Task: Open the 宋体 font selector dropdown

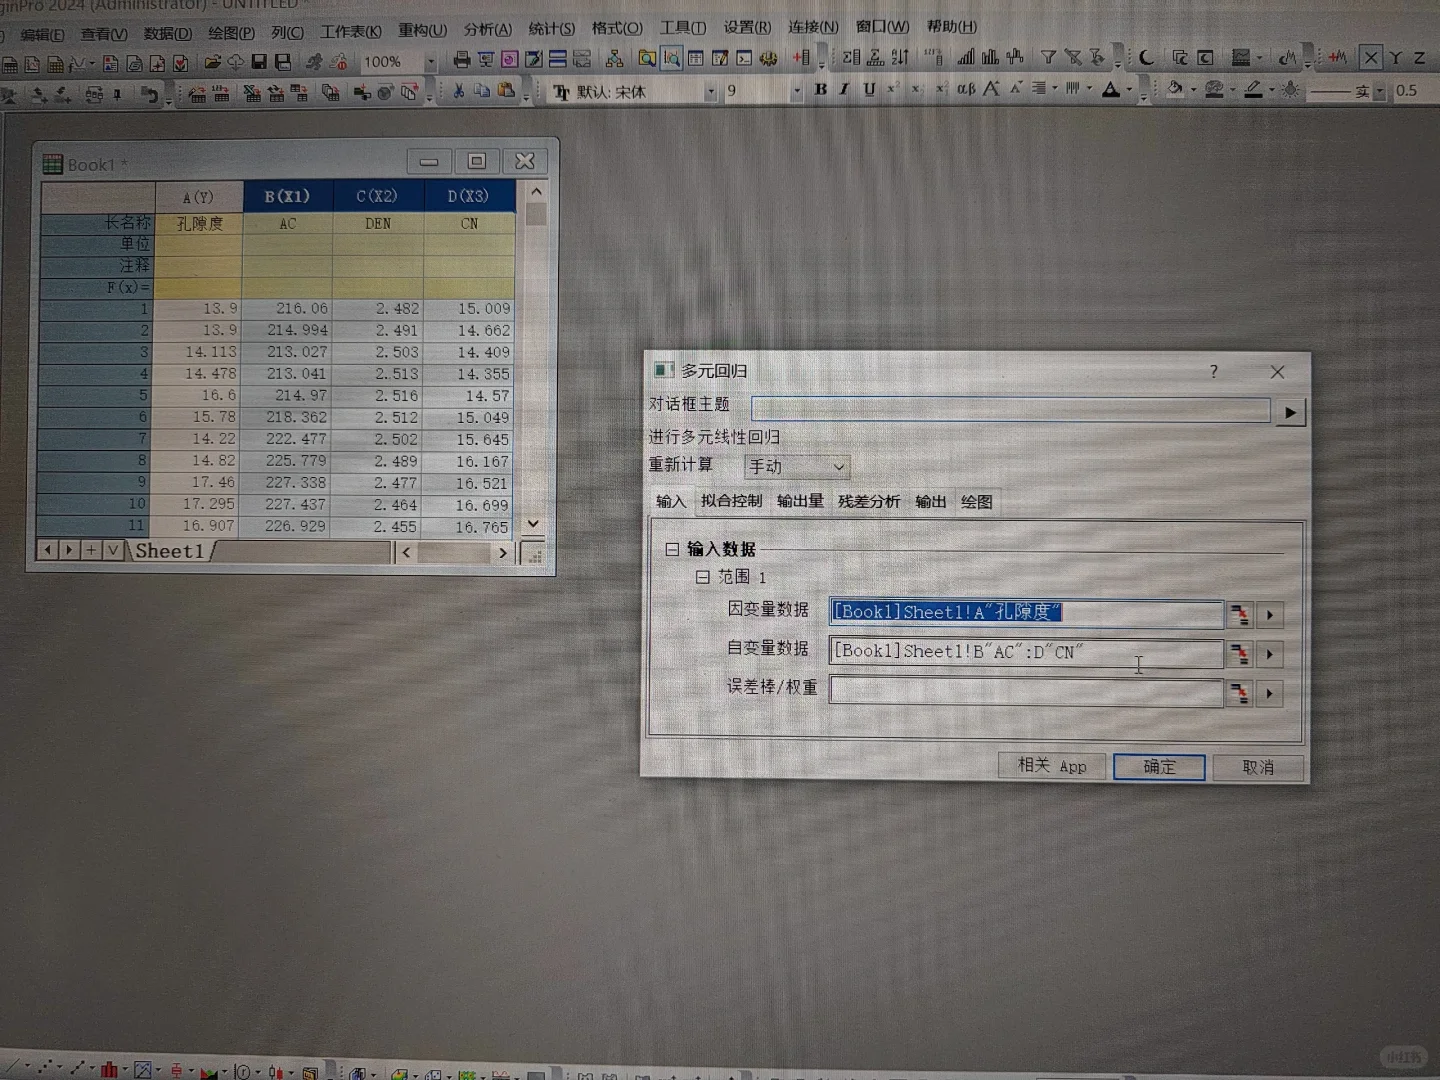Action: pyautogui.click(x=710, y=90)
